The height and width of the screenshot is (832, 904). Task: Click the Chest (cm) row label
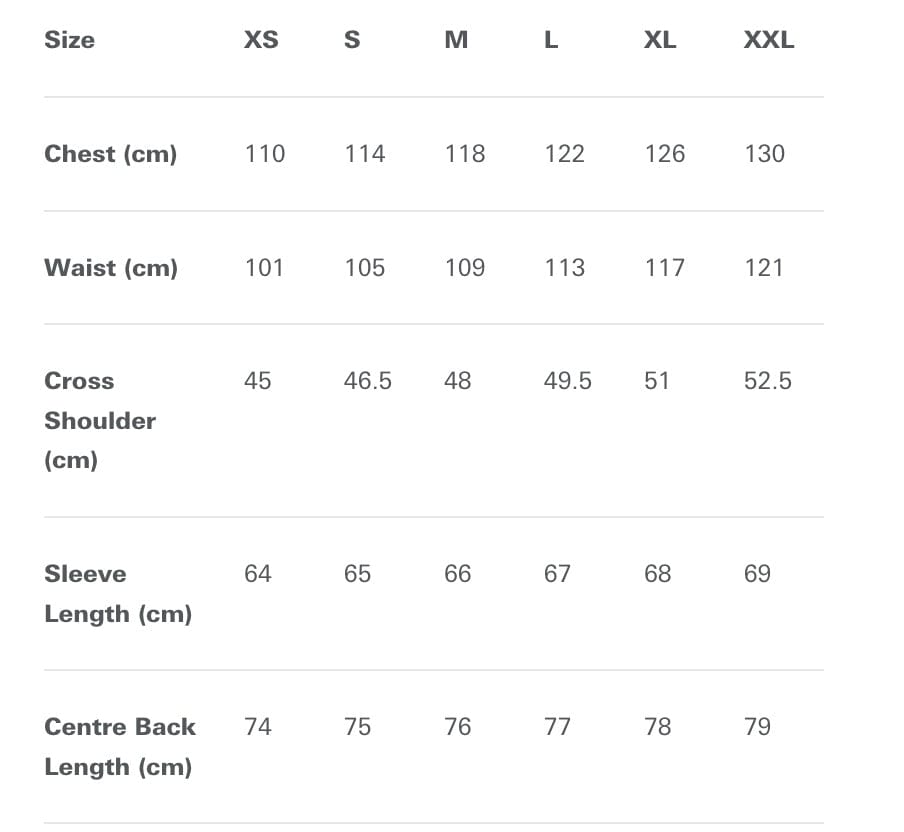pos(110,154)
